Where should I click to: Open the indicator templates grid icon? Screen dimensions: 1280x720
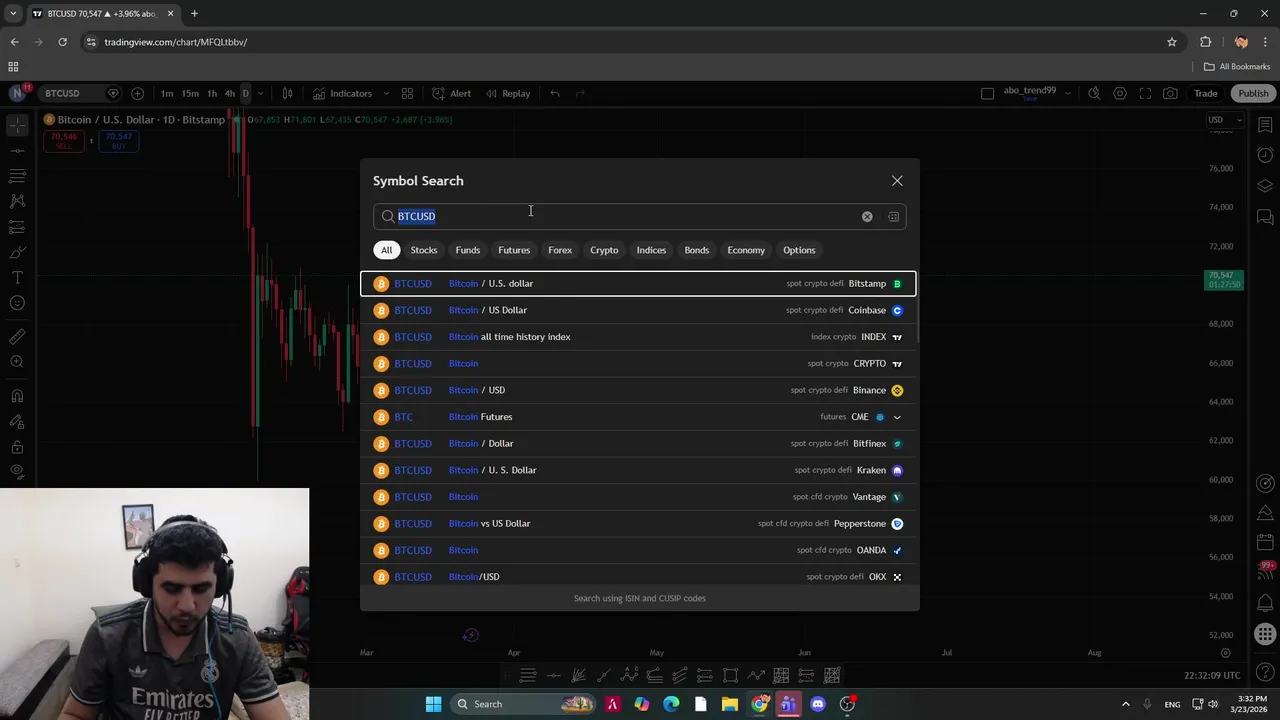point(407,93)
